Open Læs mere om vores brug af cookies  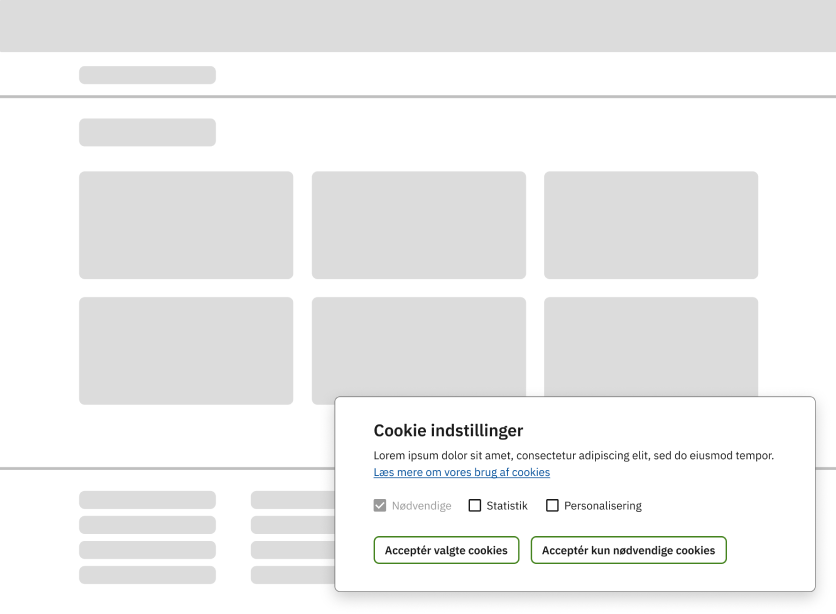461,472
